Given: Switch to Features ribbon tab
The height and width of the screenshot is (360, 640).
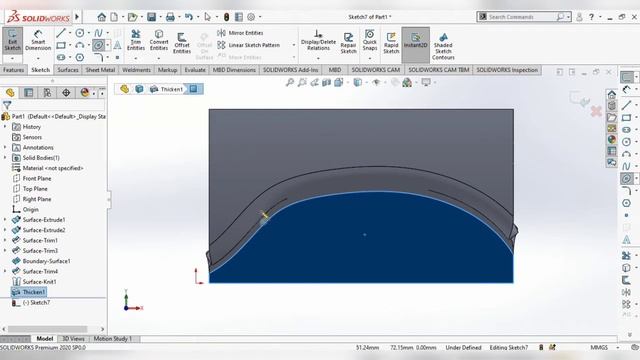Looking at the screenshot, I should coord(13,70).
